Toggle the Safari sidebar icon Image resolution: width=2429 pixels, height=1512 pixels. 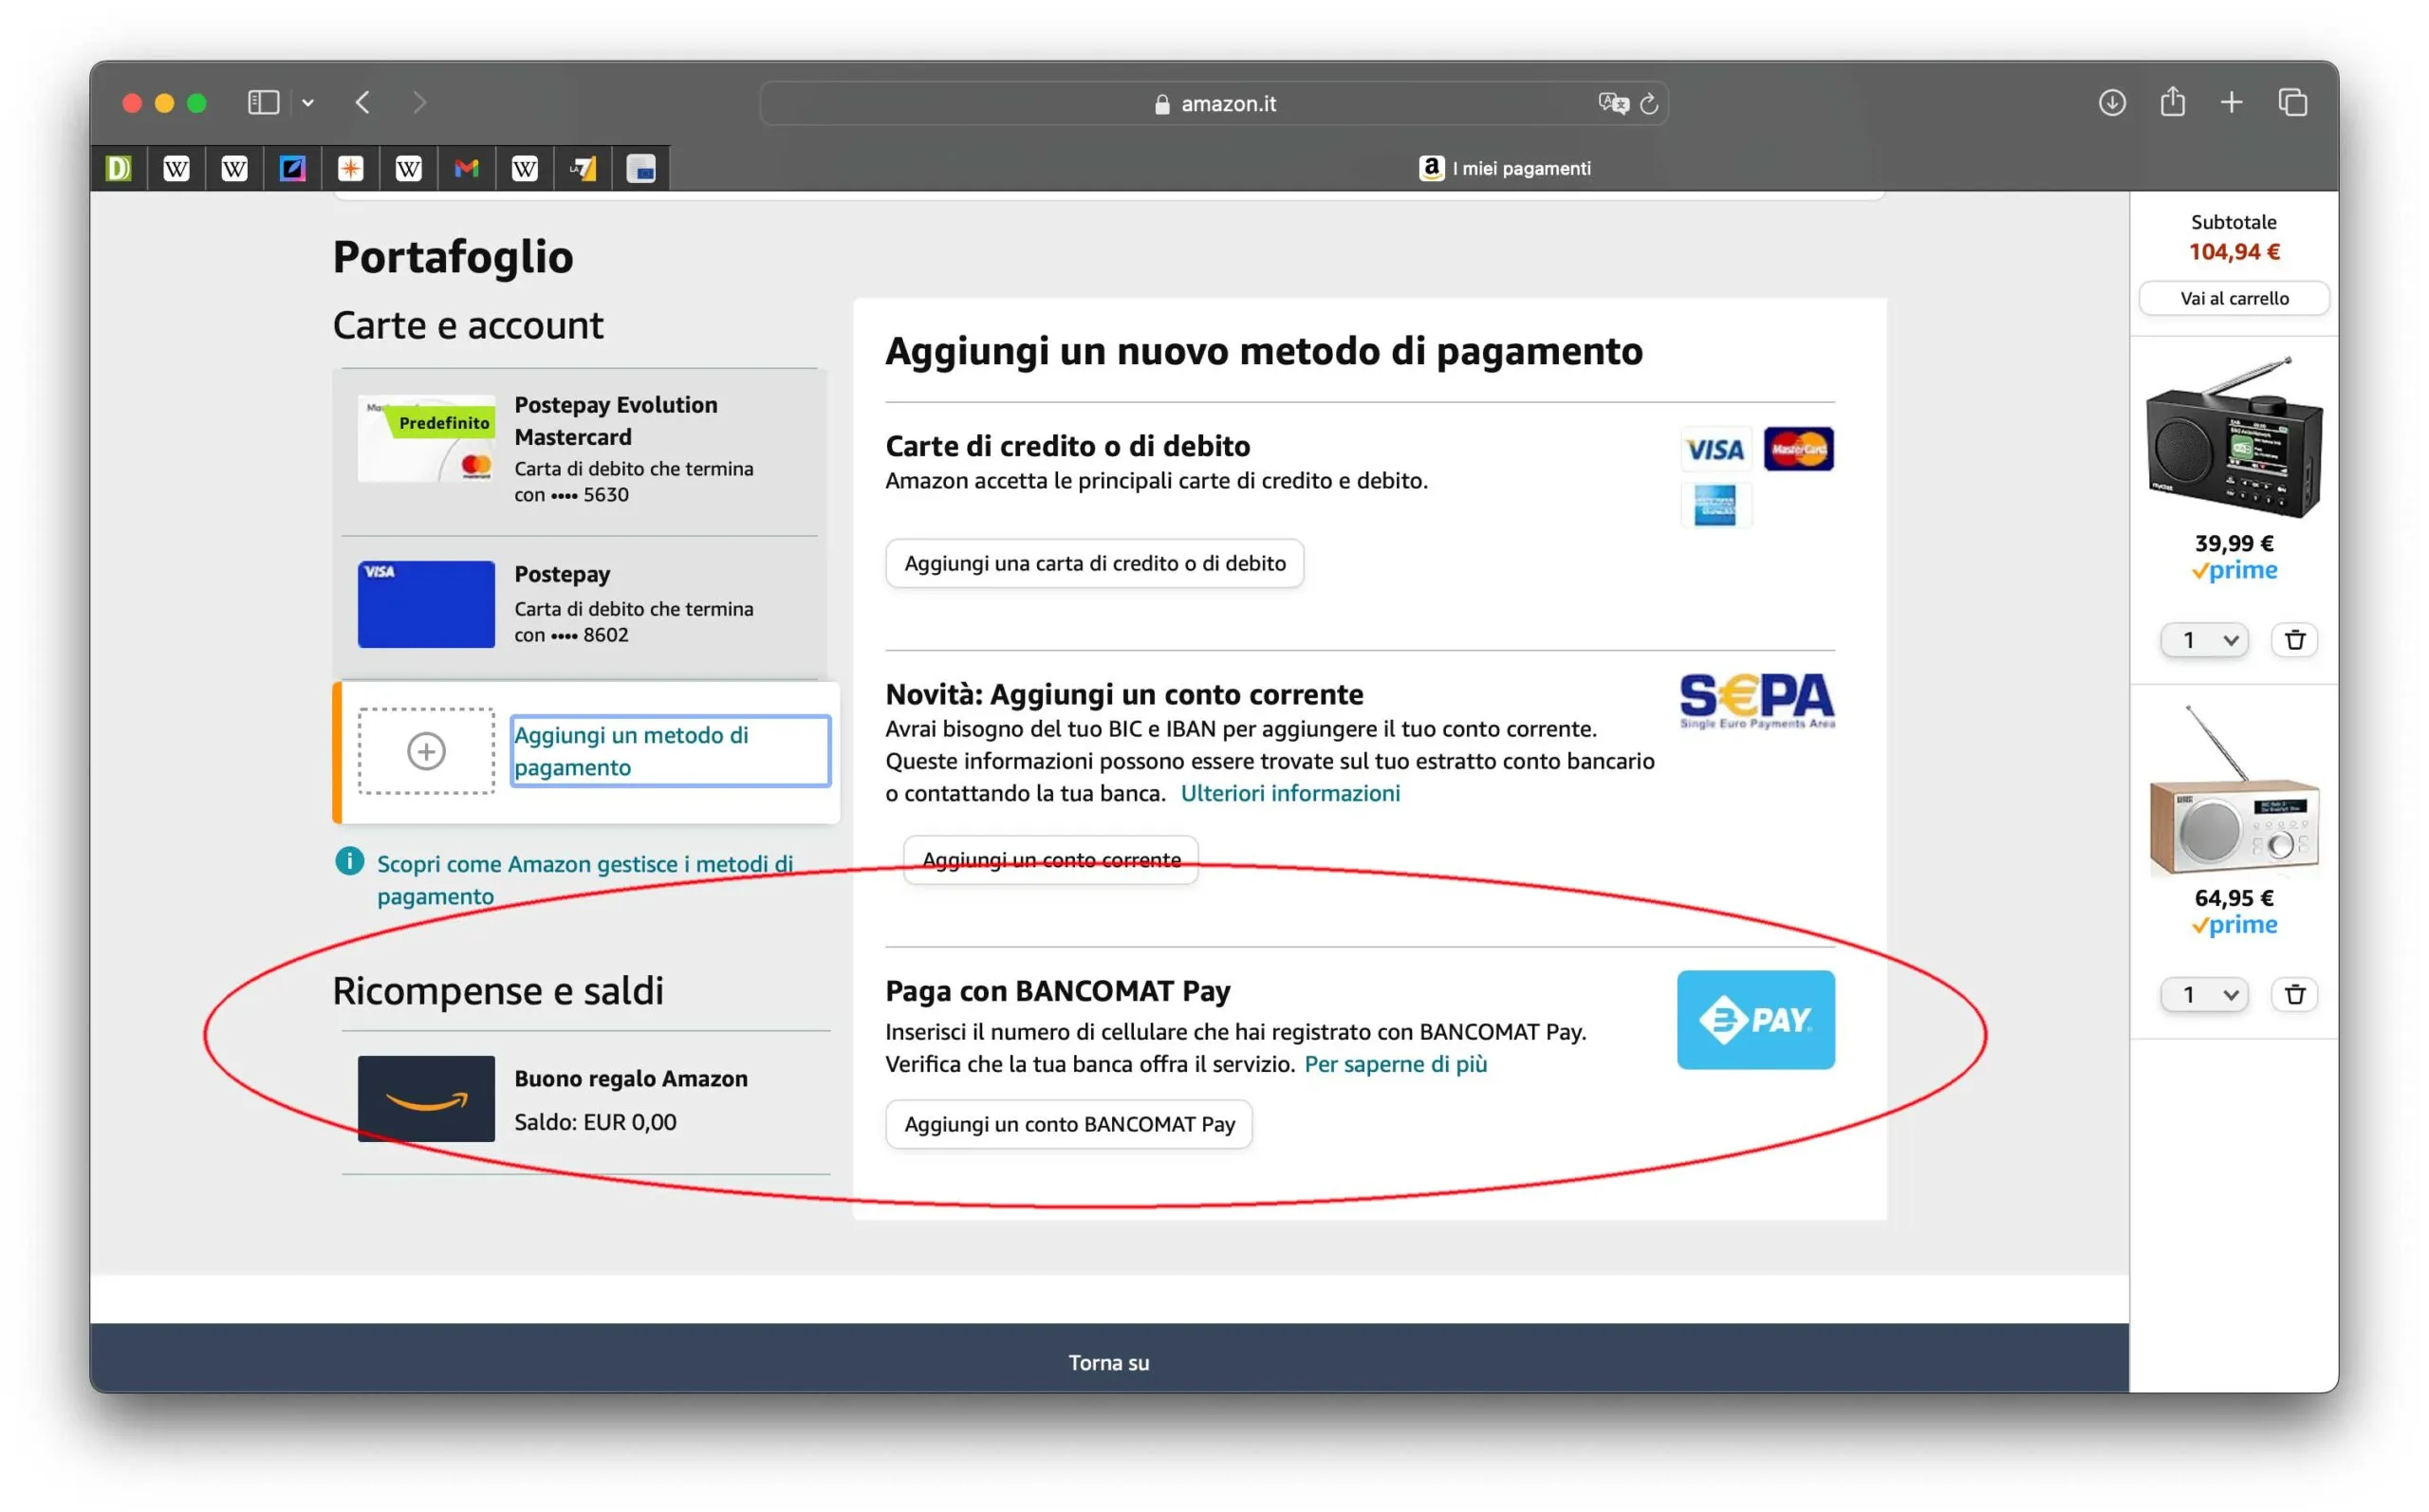coord(262,102)
